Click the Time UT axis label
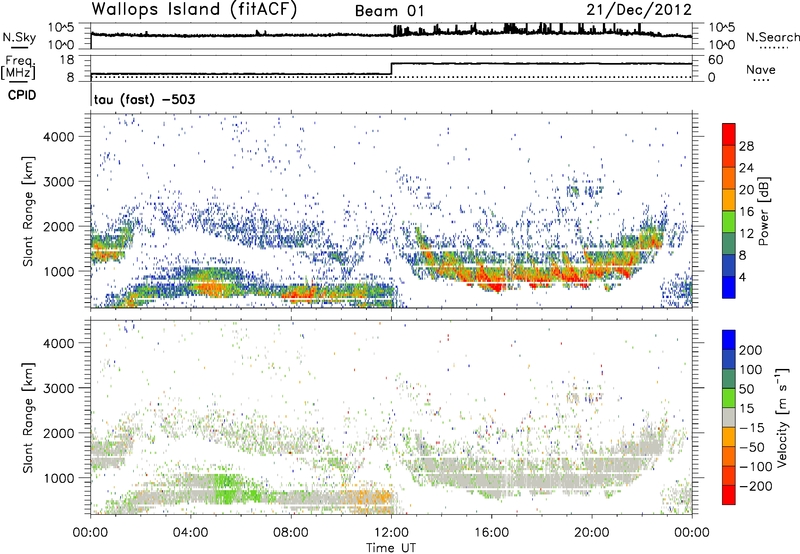This screenshot has height=554, width=800. point(391,547)
